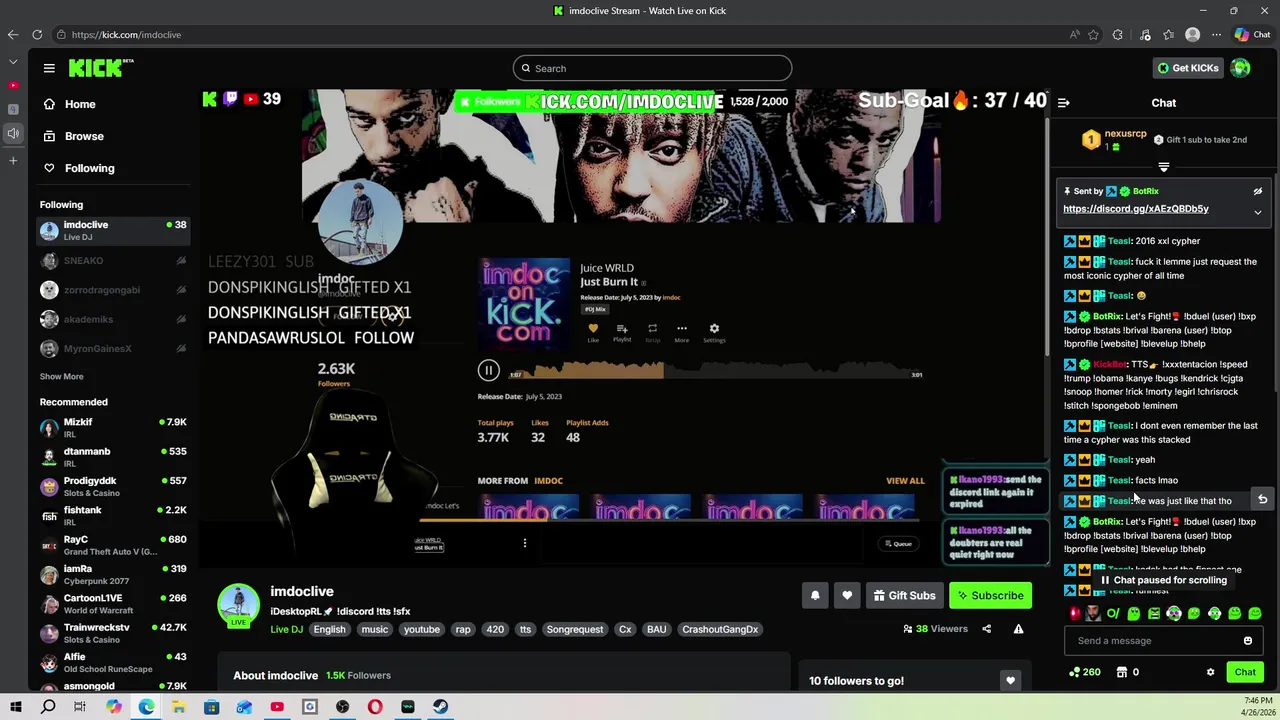Screen dimensions: 1280x720
Task: Open the channel shop icon showing 0
Action: (x=1126, y=672)
